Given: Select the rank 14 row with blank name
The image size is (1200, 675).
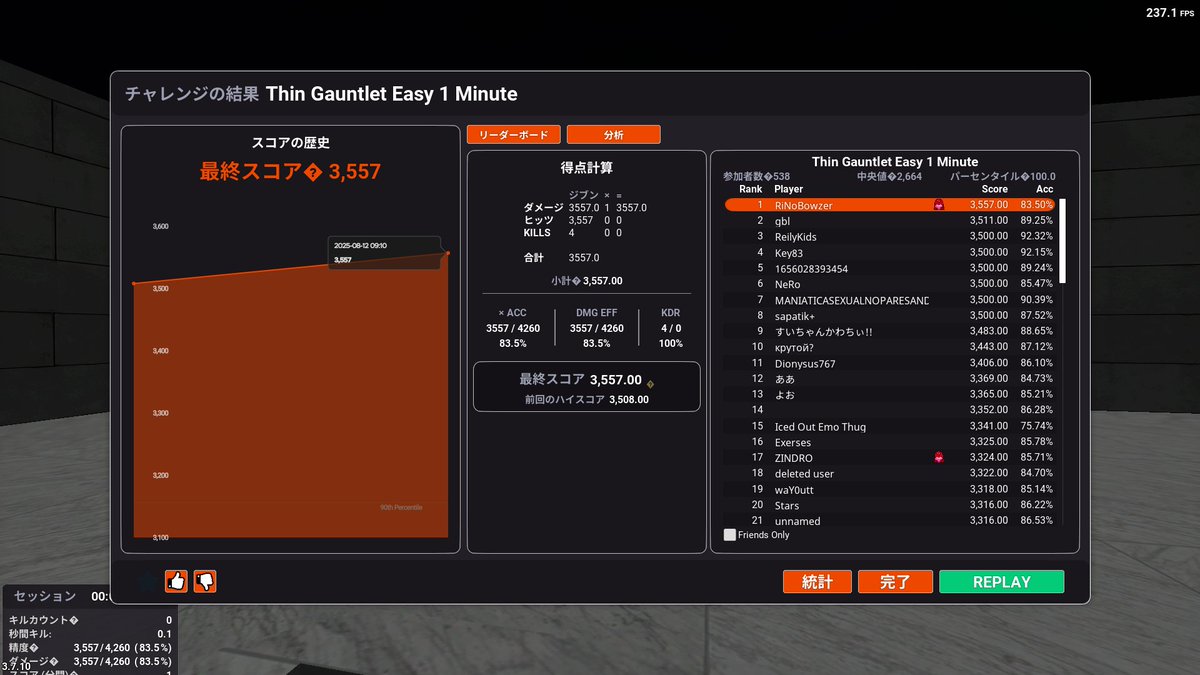Looking at the screenshot, I should [890, 410].
